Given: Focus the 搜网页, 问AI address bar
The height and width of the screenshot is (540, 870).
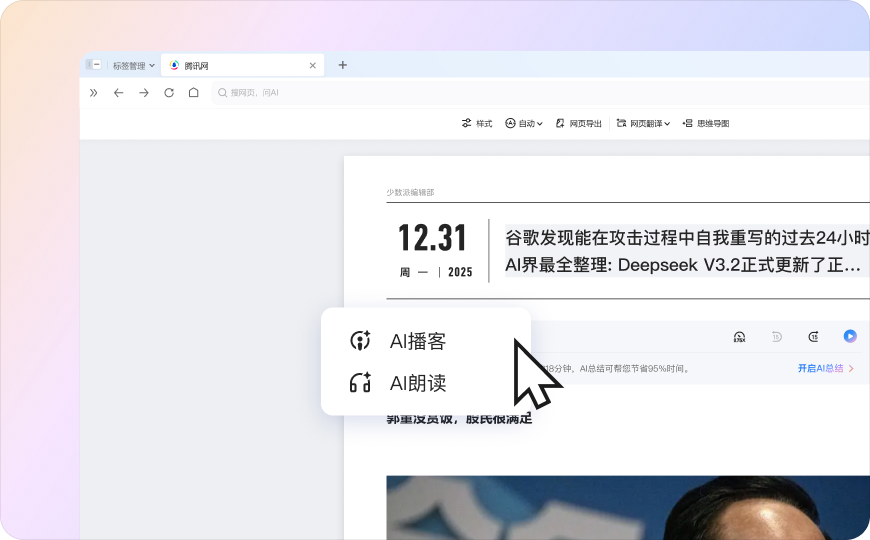Looking at the screenshot, I should (540, 93).
